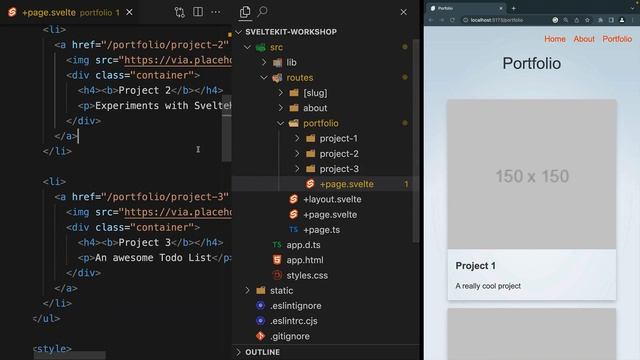Expand the project-3 folder

pos(297,169)
